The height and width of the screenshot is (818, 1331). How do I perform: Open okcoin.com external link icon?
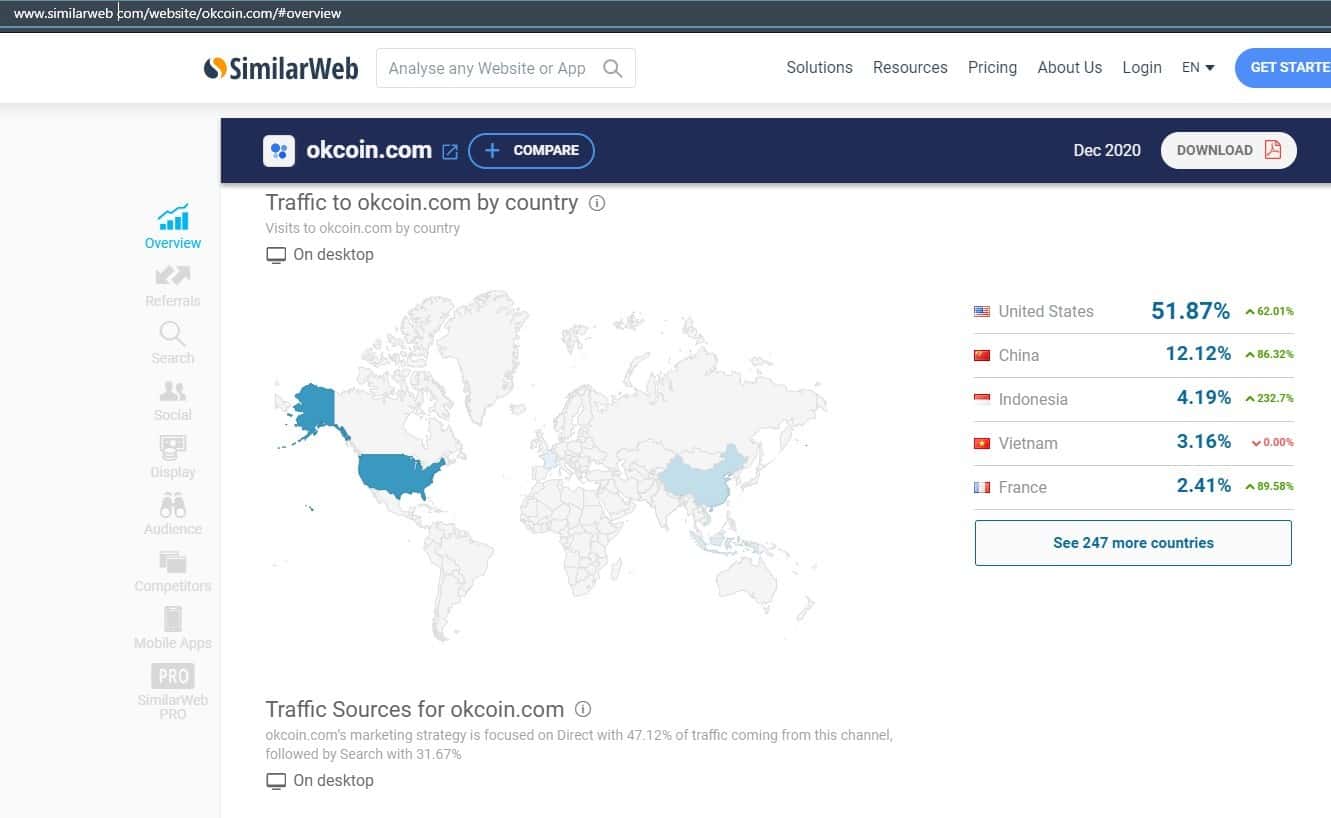450,152
